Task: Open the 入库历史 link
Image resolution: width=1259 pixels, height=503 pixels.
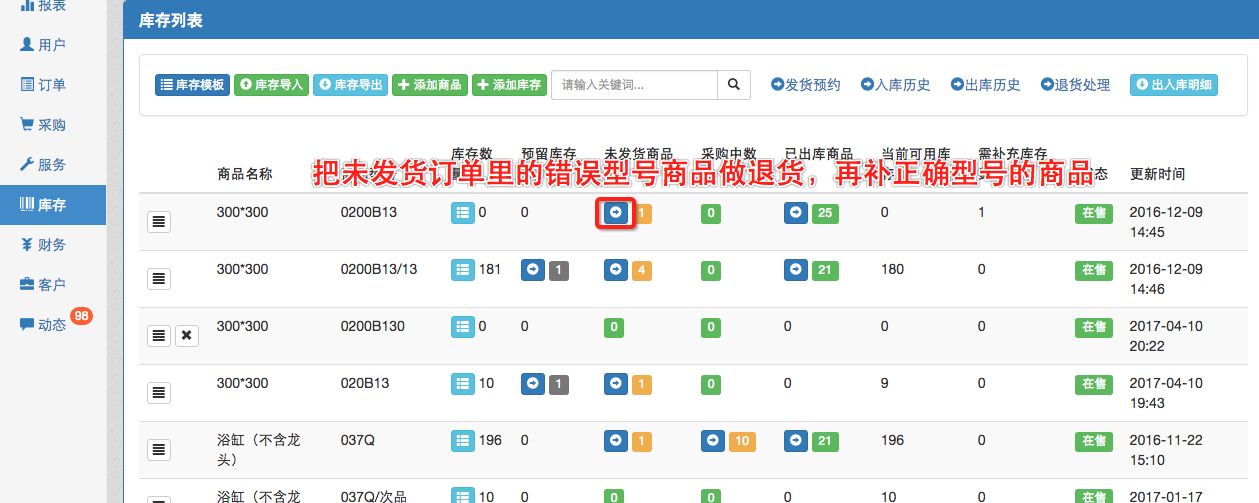Action: click(x=895, y=85)
